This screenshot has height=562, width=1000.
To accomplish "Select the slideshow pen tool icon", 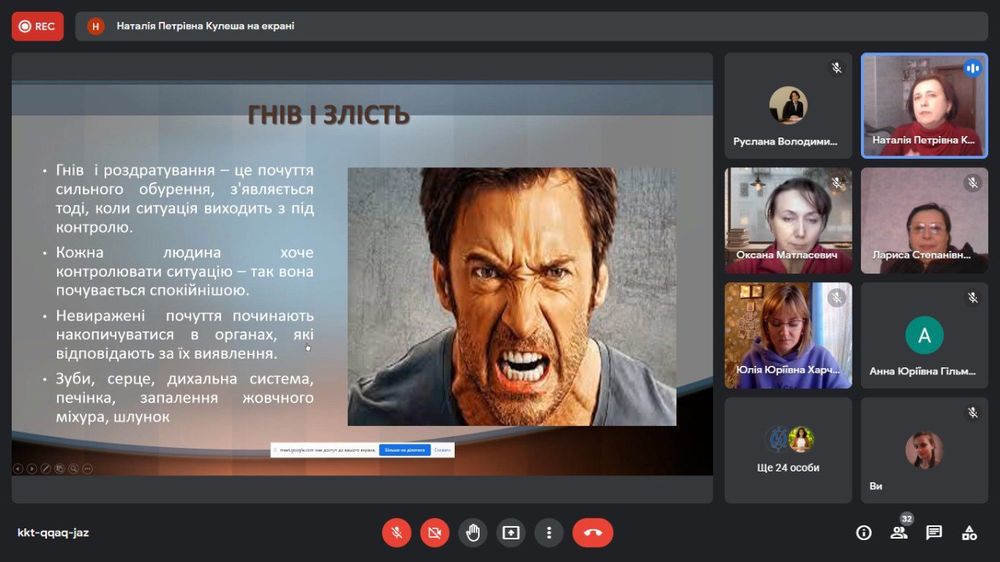I will click(x=46, y=468).
